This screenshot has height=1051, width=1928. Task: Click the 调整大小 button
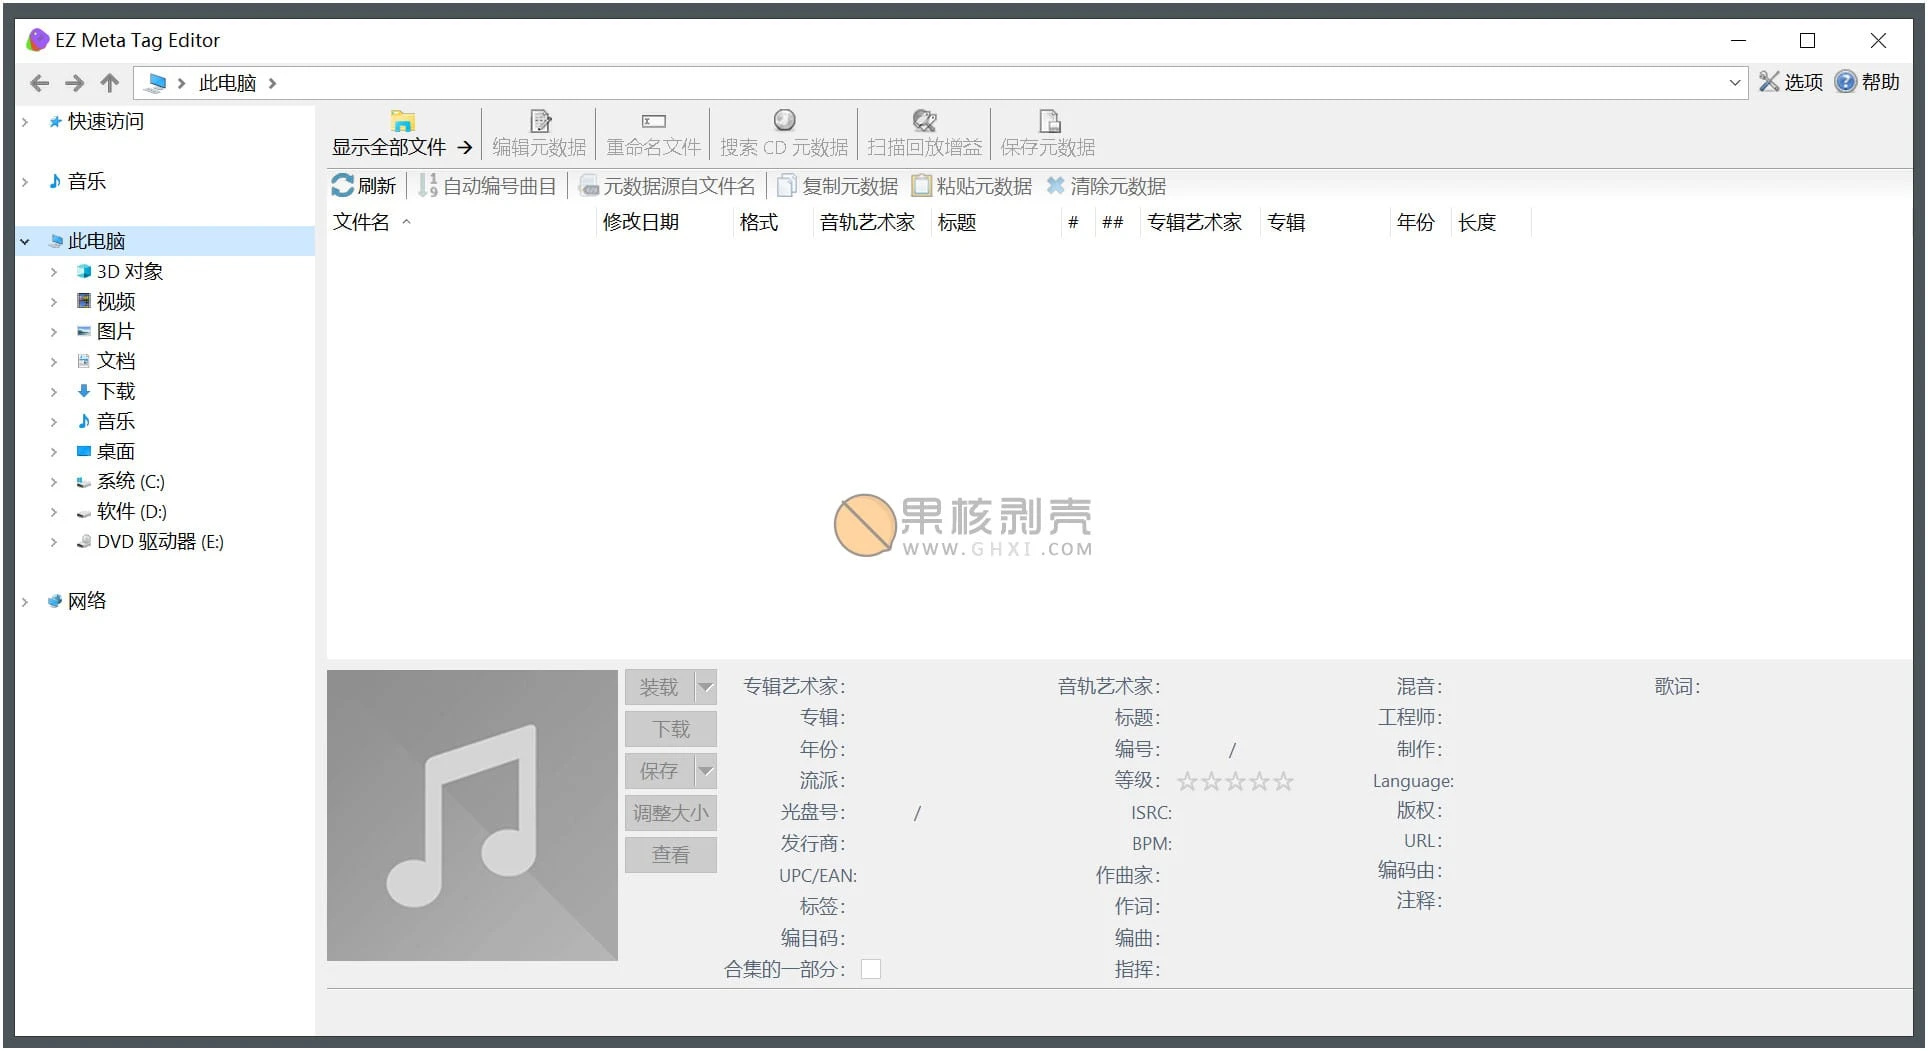pos(670,813)
